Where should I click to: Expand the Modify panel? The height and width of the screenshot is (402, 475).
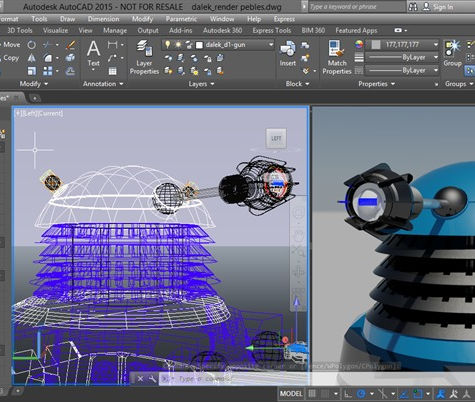(33, 84)
